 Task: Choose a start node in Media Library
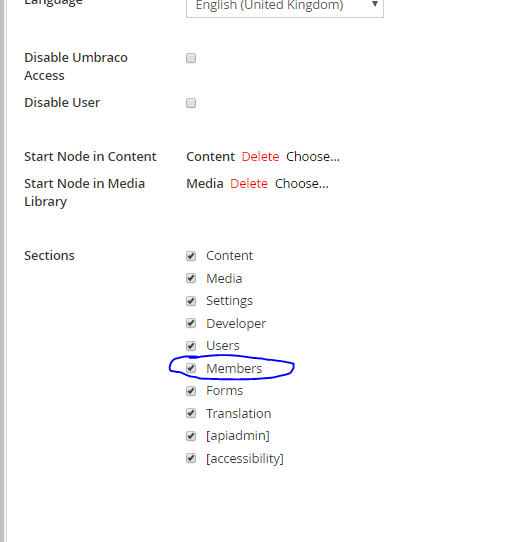click(x=301, y=184)
